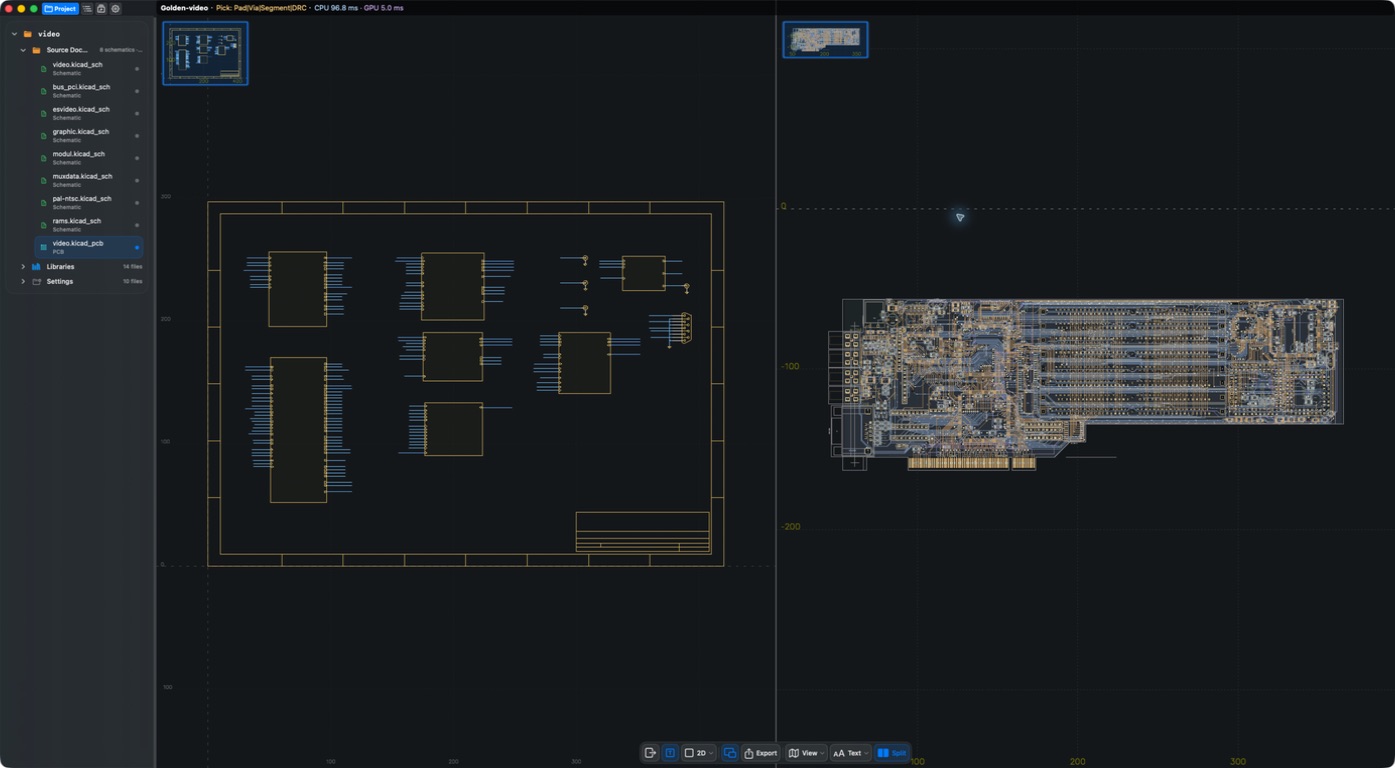The width and height of the screenshot is (1395, 768).
Task: Open the 2D view mode dropdown
Action: (x=699, y=753)
